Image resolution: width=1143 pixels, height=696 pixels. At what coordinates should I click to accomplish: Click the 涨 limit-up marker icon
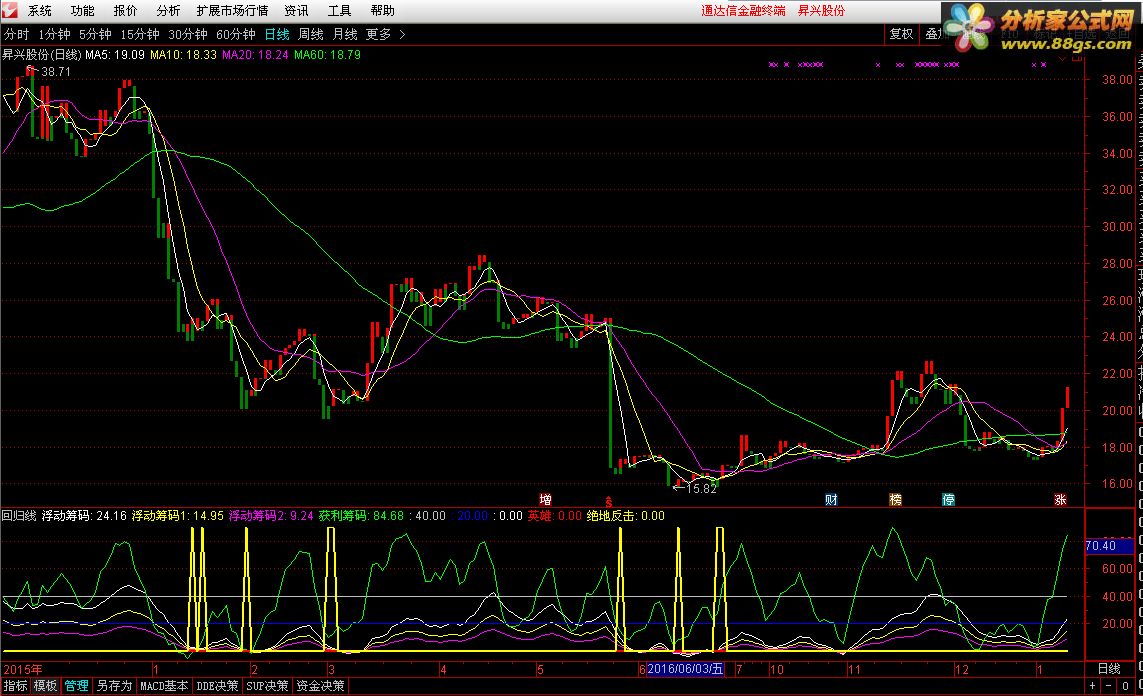[x=1060, y=500]
